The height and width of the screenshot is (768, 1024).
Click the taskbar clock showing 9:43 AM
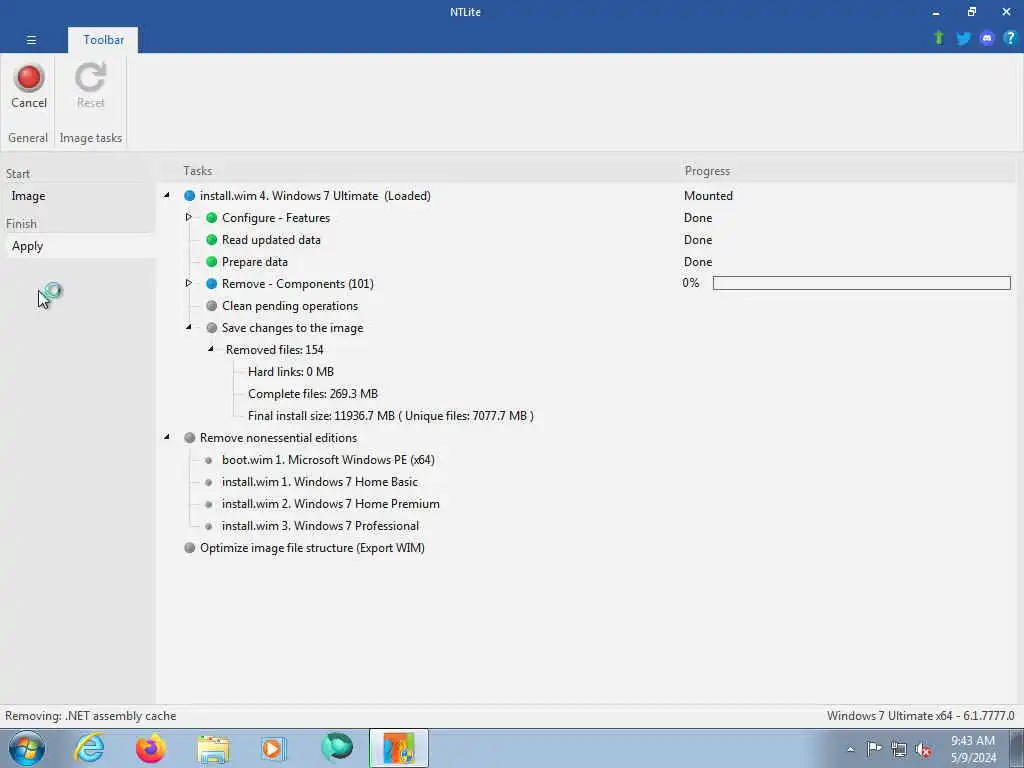click(x=973, y=749)
